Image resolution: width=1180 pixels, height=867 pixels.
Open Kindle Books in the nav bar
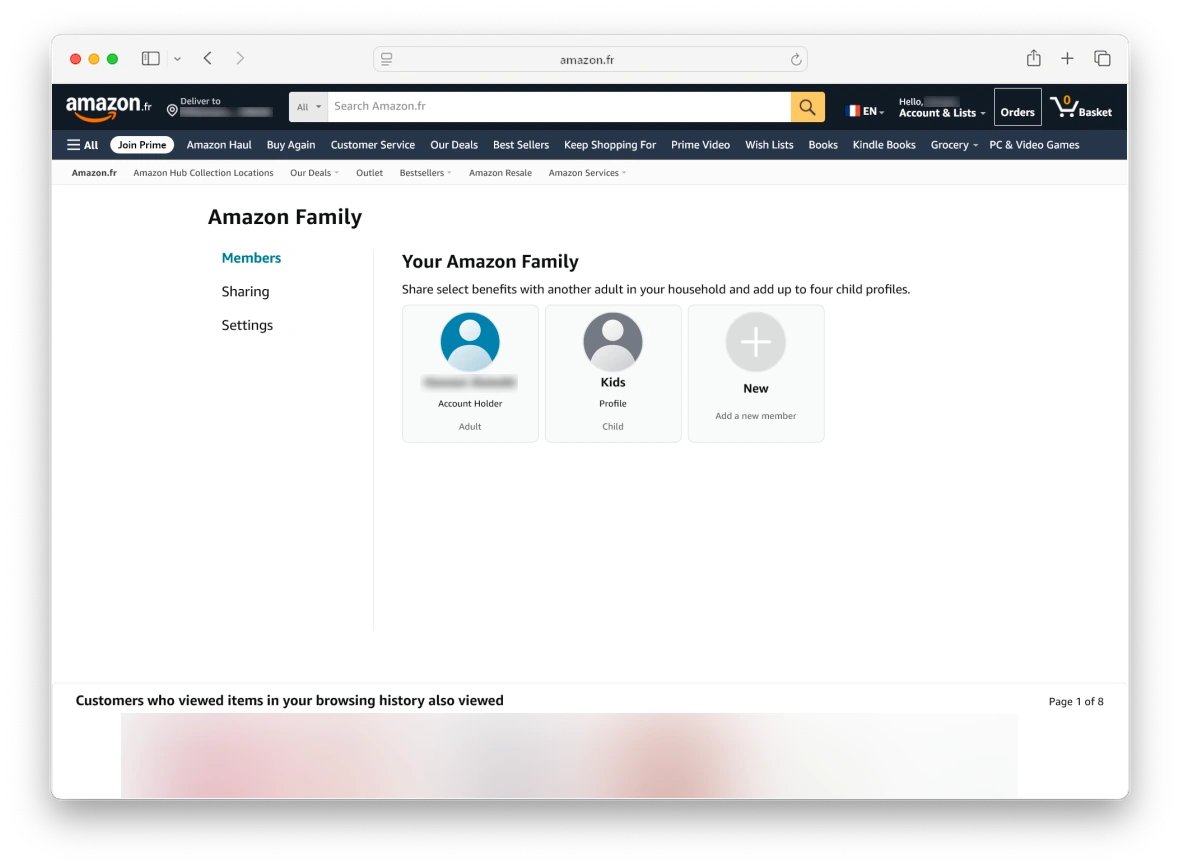883,144
